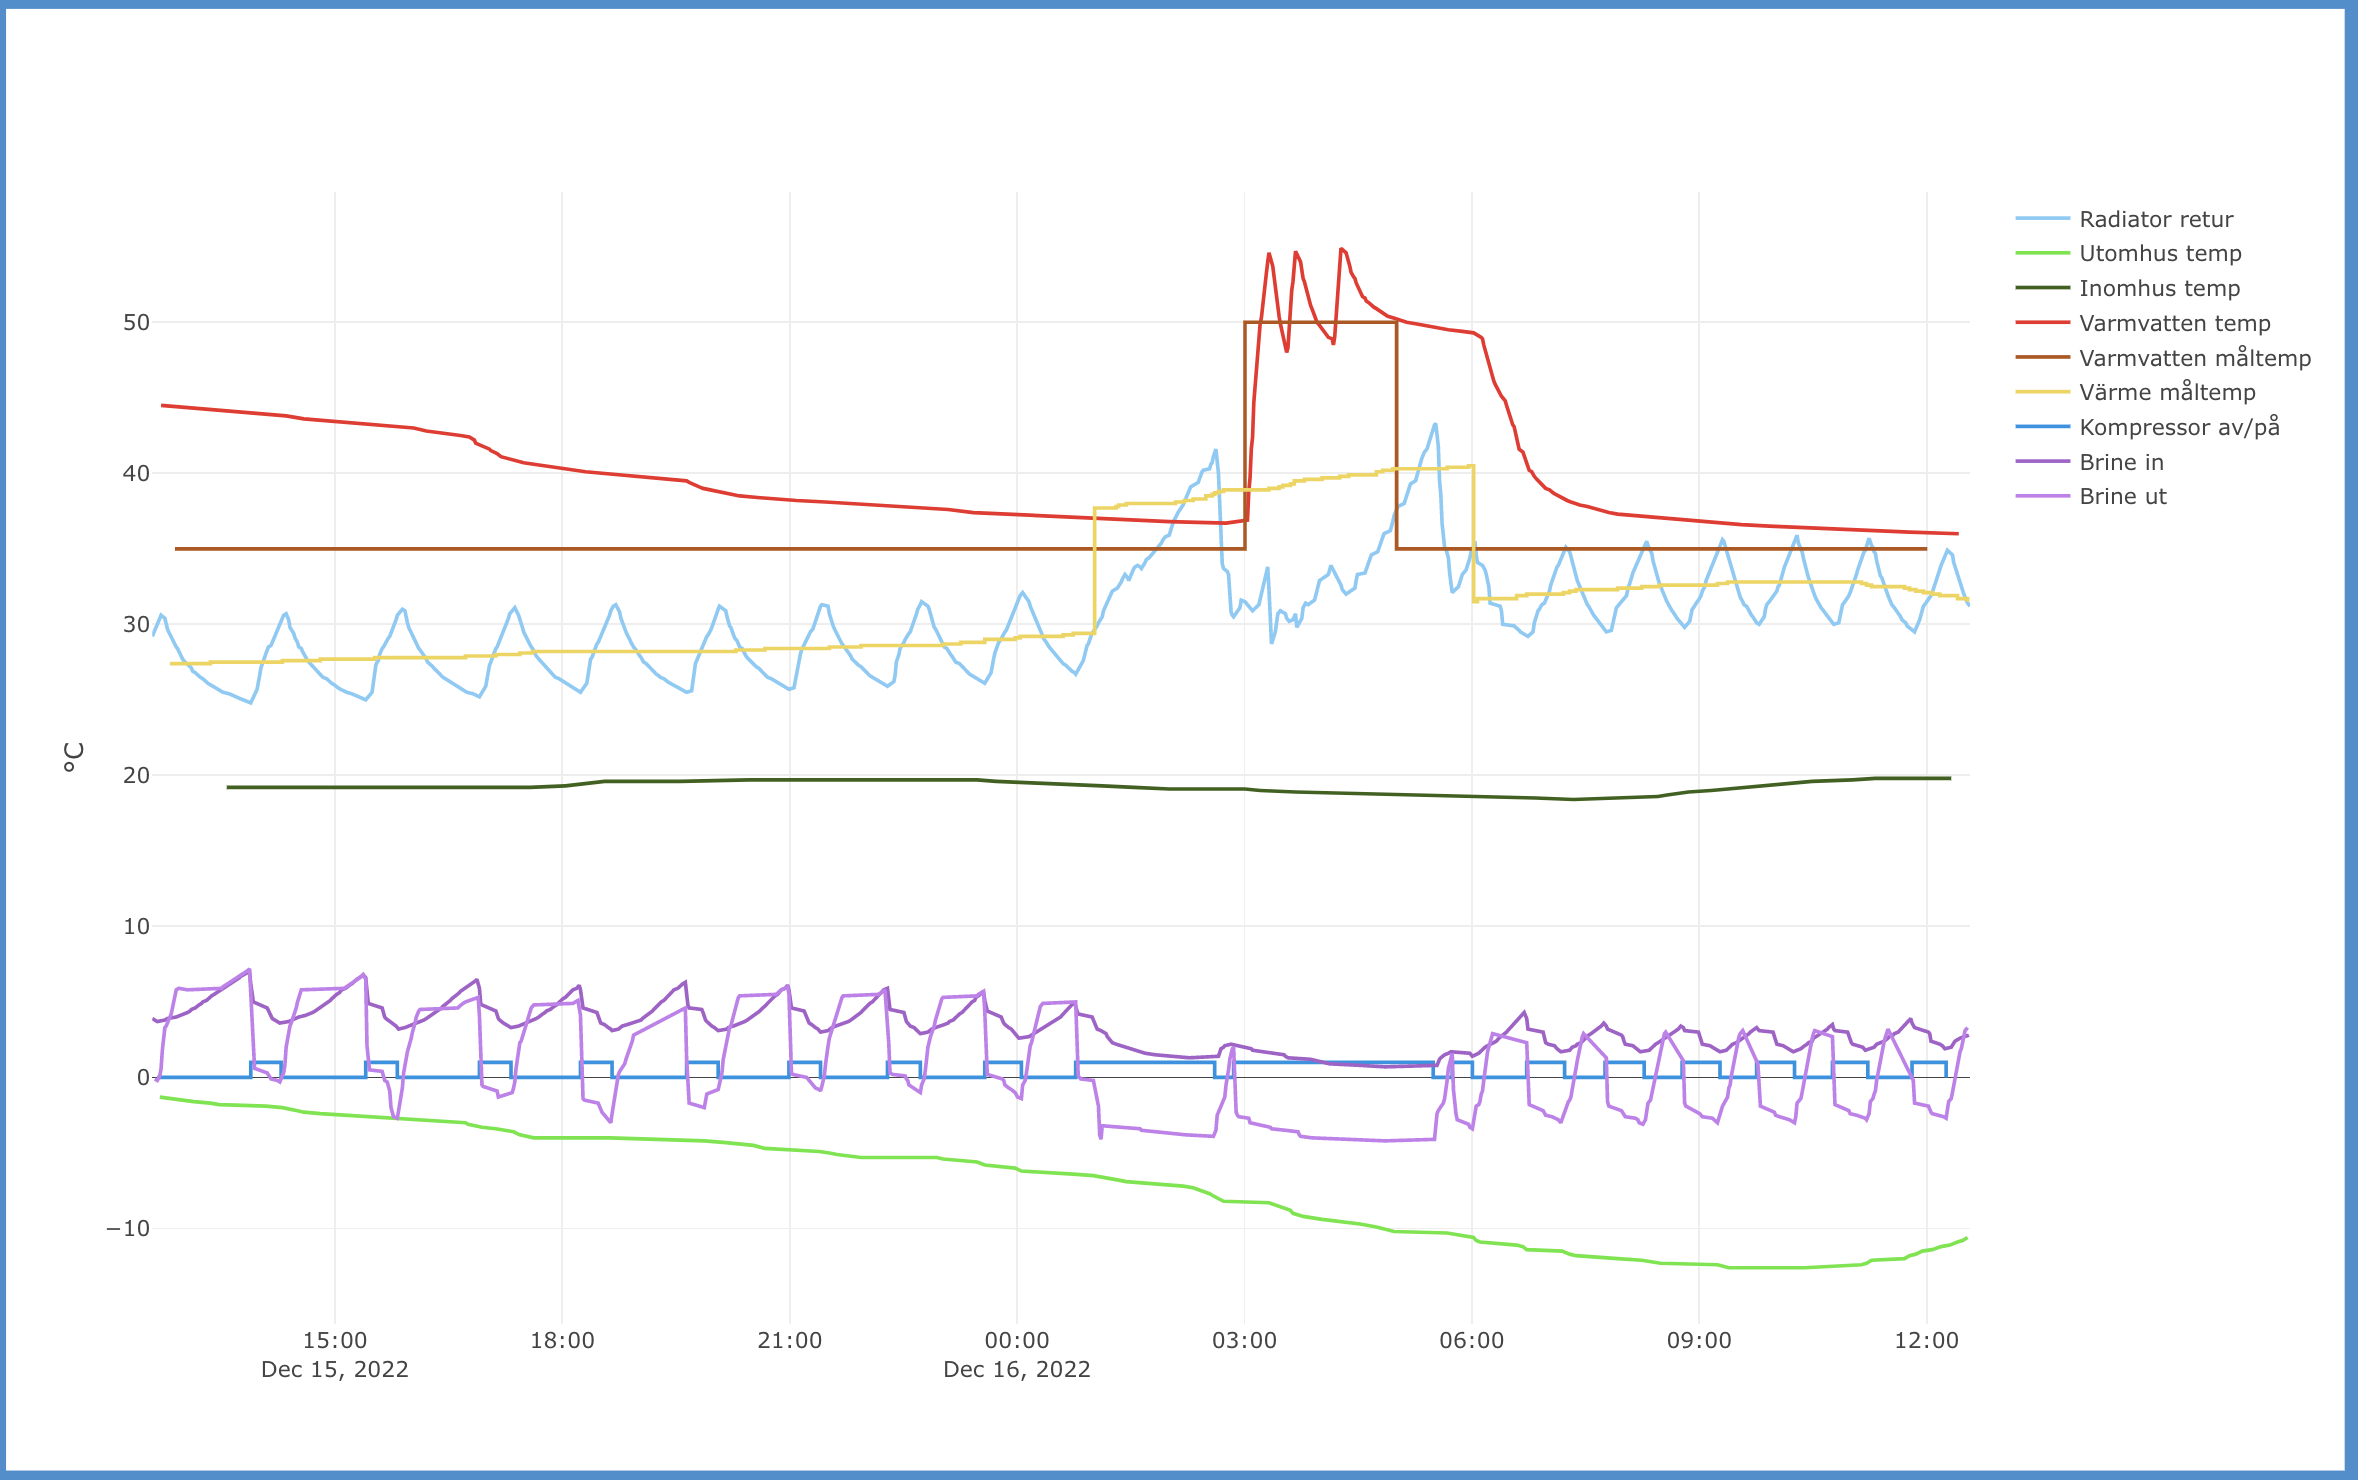Viewport: 2358px width, 1480px height.
Task: Click the 50 y-axis tick label
Action: [136, 322]
